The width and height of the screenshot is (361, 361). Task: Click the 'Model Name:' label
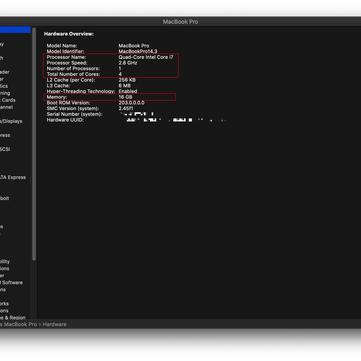coord(62,46)
